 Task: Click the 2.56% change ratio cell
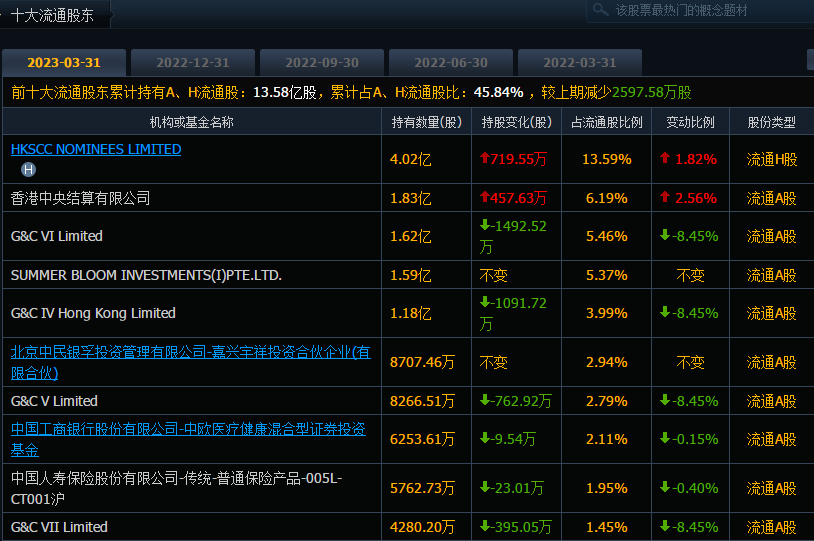coord(688,198)
